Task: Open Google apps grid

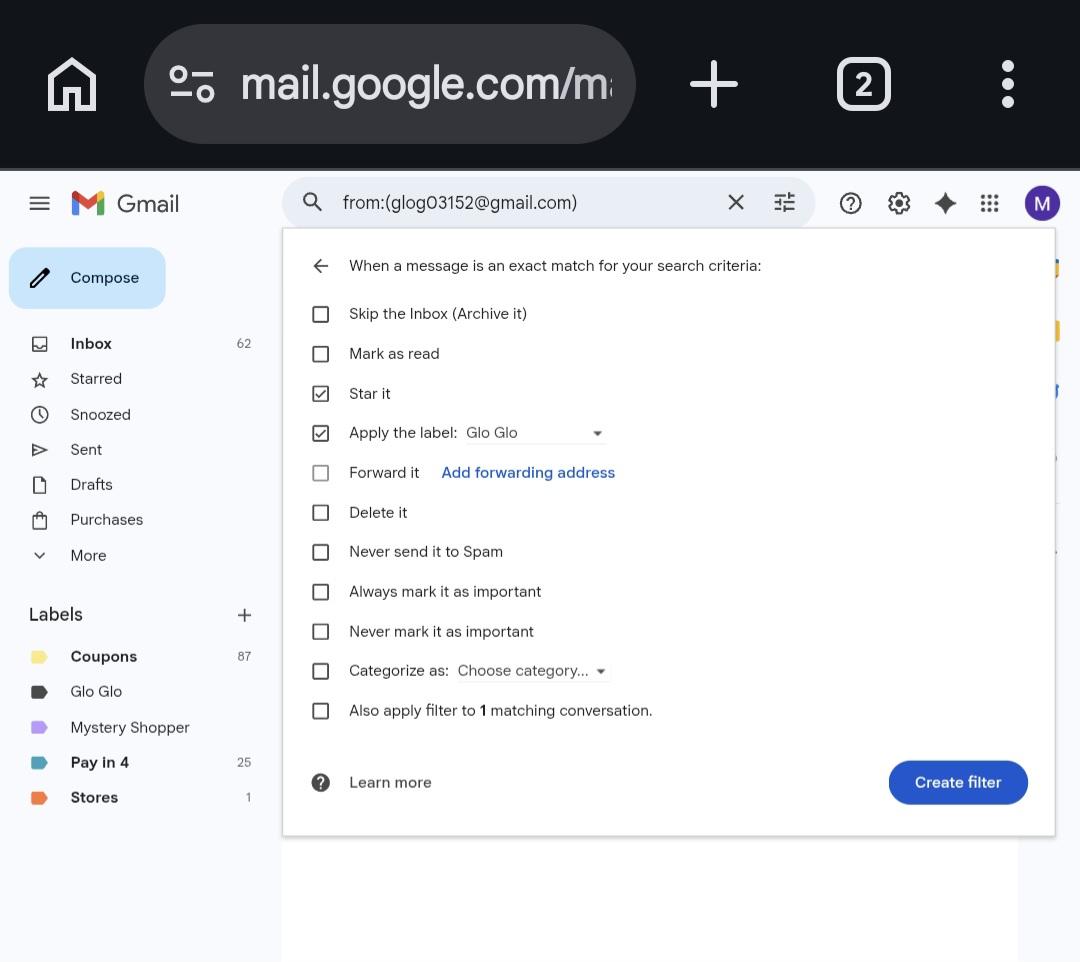Action: coord(989,203)
